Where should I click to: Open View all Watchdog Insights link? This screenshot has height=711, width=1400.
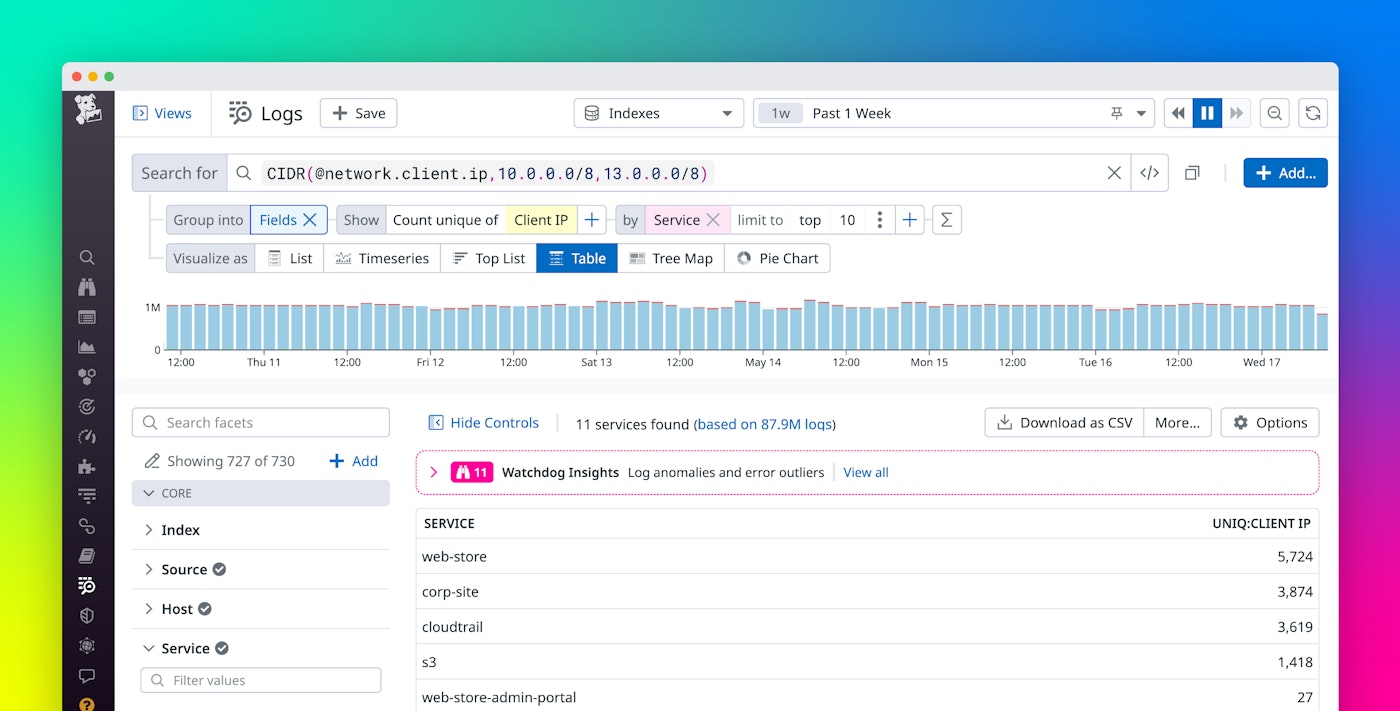865,472
